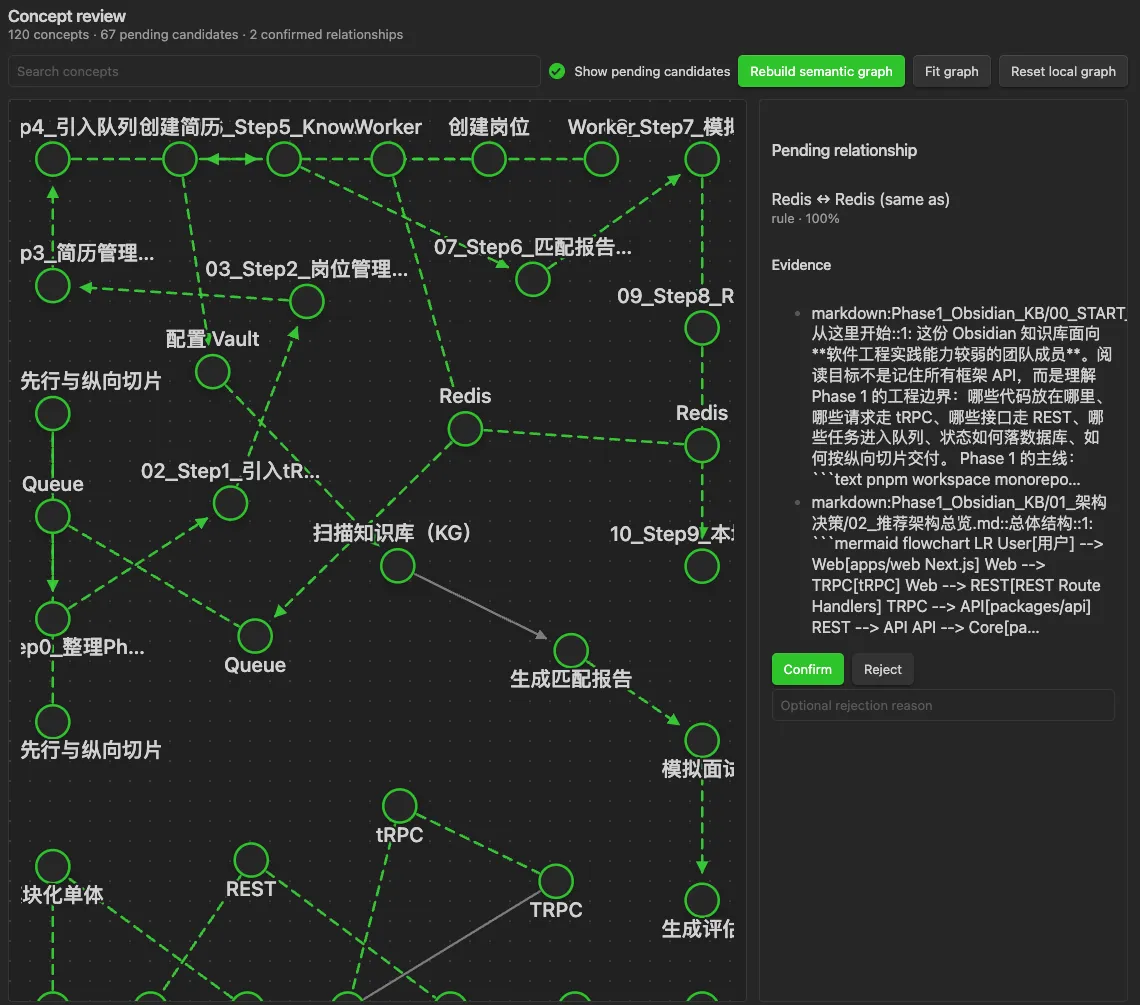Click the Concept review title
This screenshot has height=1005, width=1140.
[x=66, y=16]
